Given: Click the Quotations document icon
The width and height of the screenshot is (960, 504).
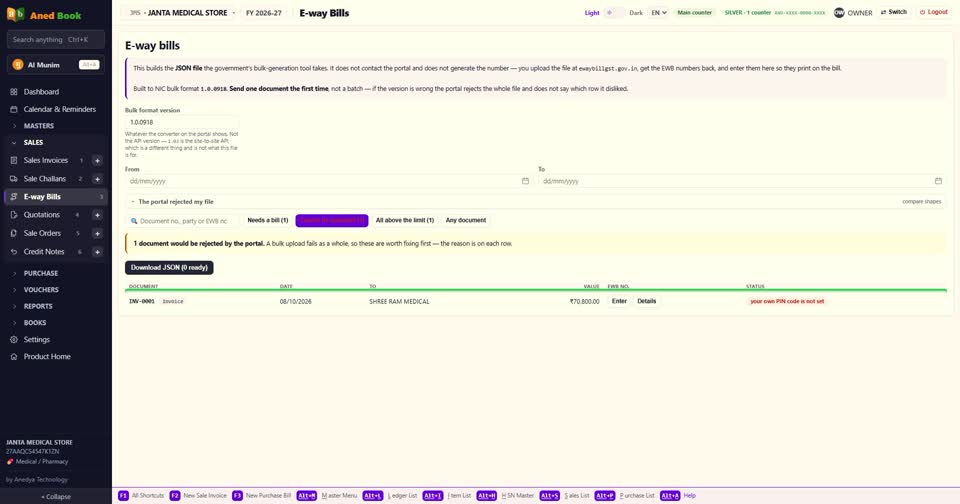Looking at the screenshot, I should [14, 215].
